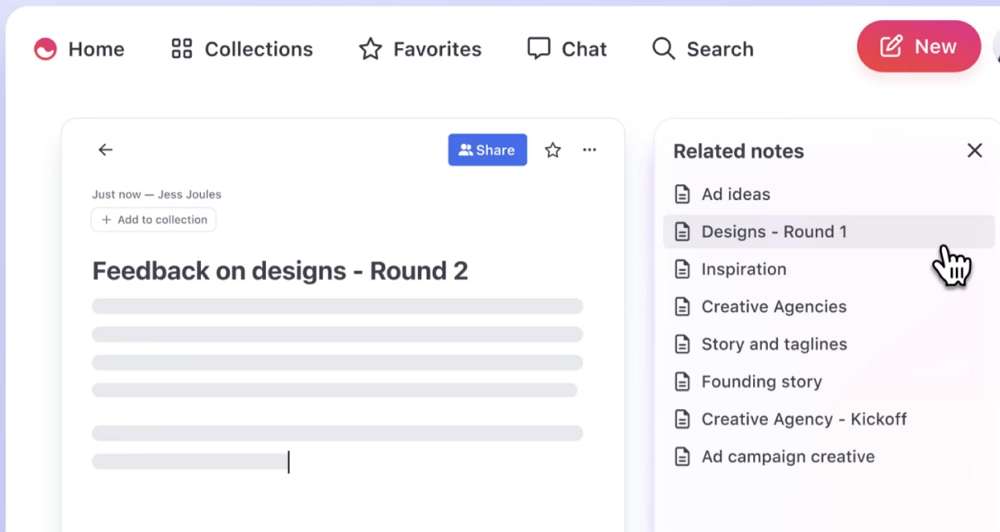This screenshot has width=1000, height=532.
Task: Click Add to collection button
Action: (154, 220)
